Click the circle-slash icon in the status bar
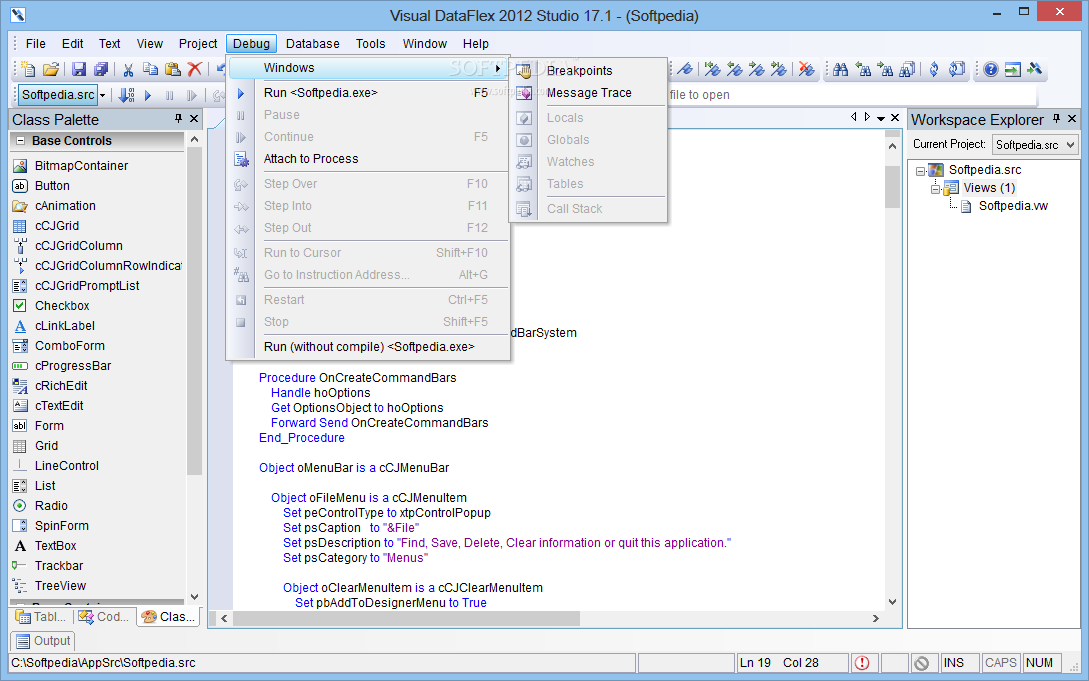 coord(922,663)
